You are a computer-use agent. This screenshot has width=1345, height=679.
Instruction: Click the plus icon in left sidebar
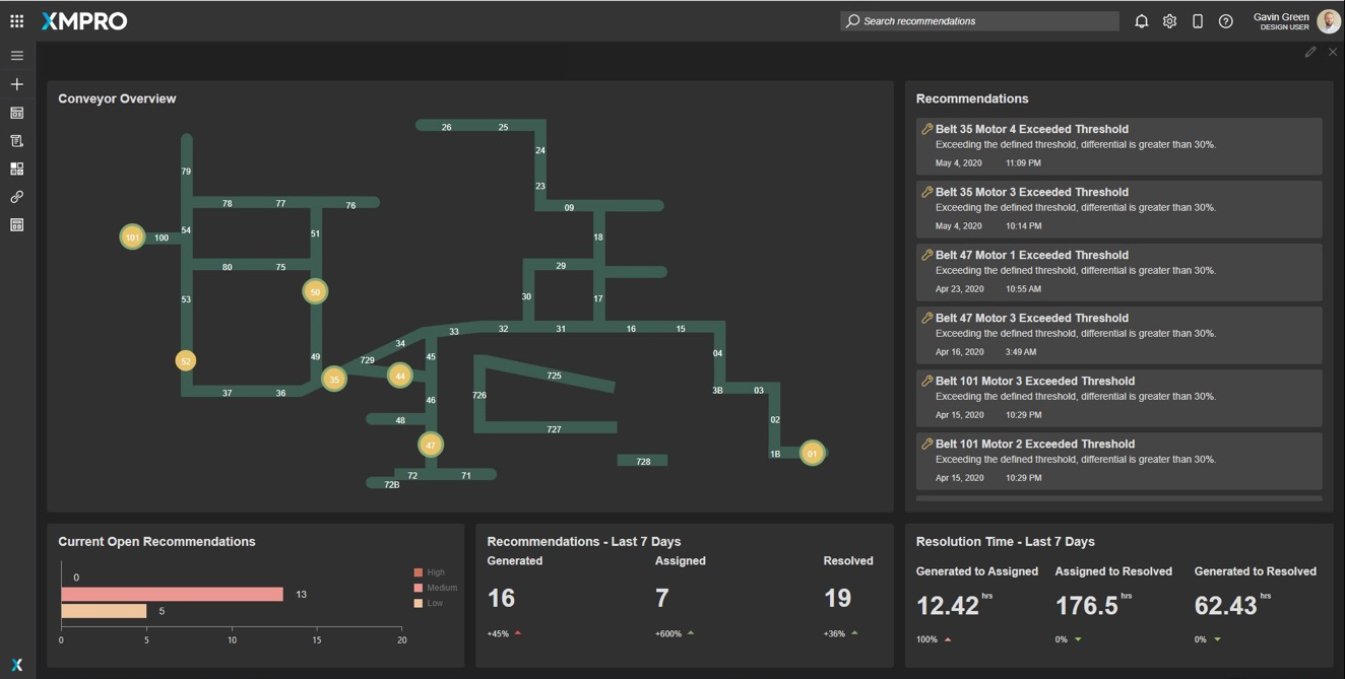point(17,85)
